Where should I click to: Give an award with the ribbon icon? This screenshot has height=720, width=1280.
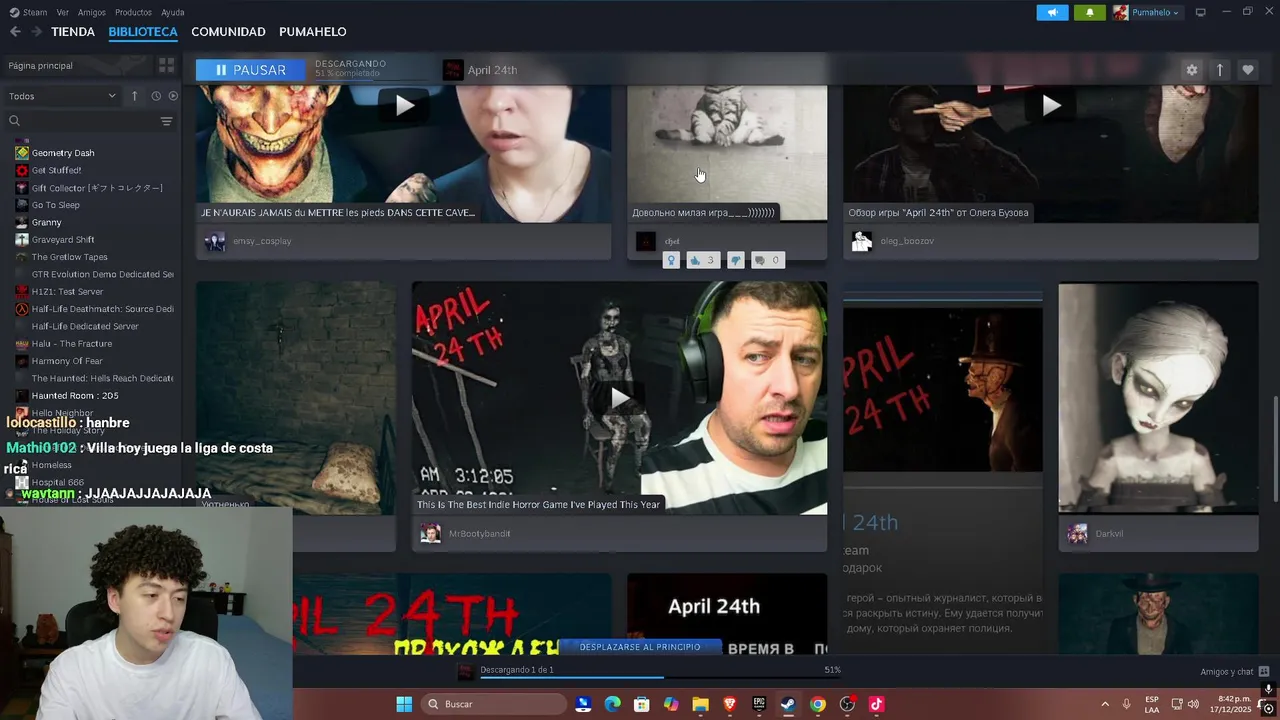click(x=671, y=260)
